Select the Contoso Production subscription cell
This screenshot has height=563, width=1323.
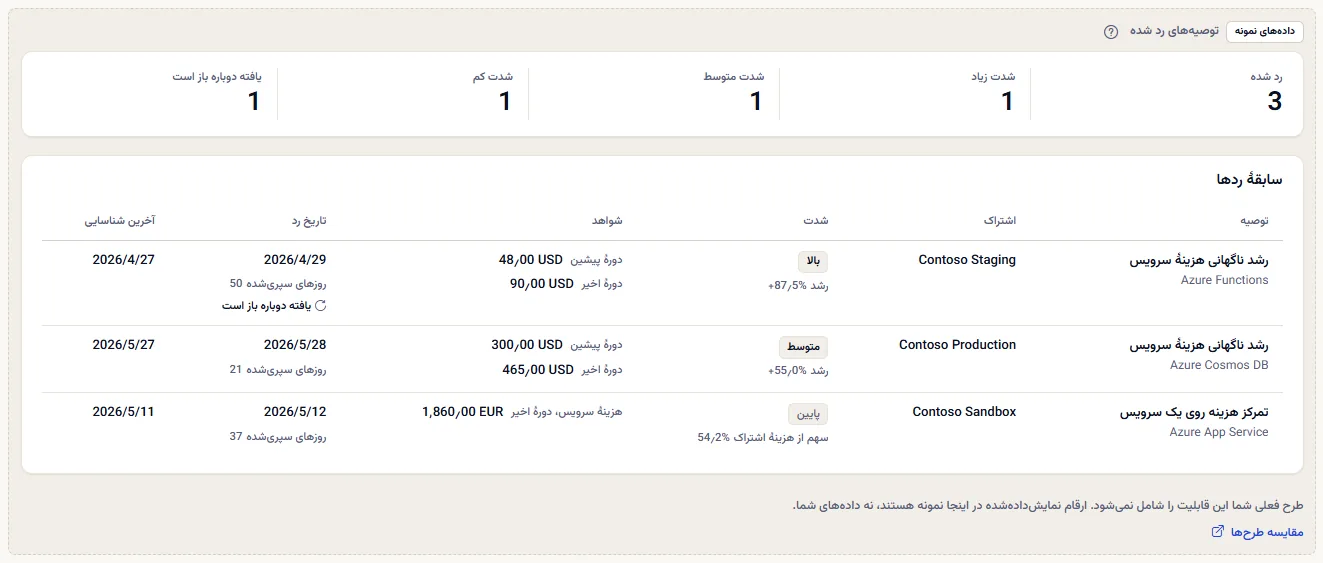point(957,345)
